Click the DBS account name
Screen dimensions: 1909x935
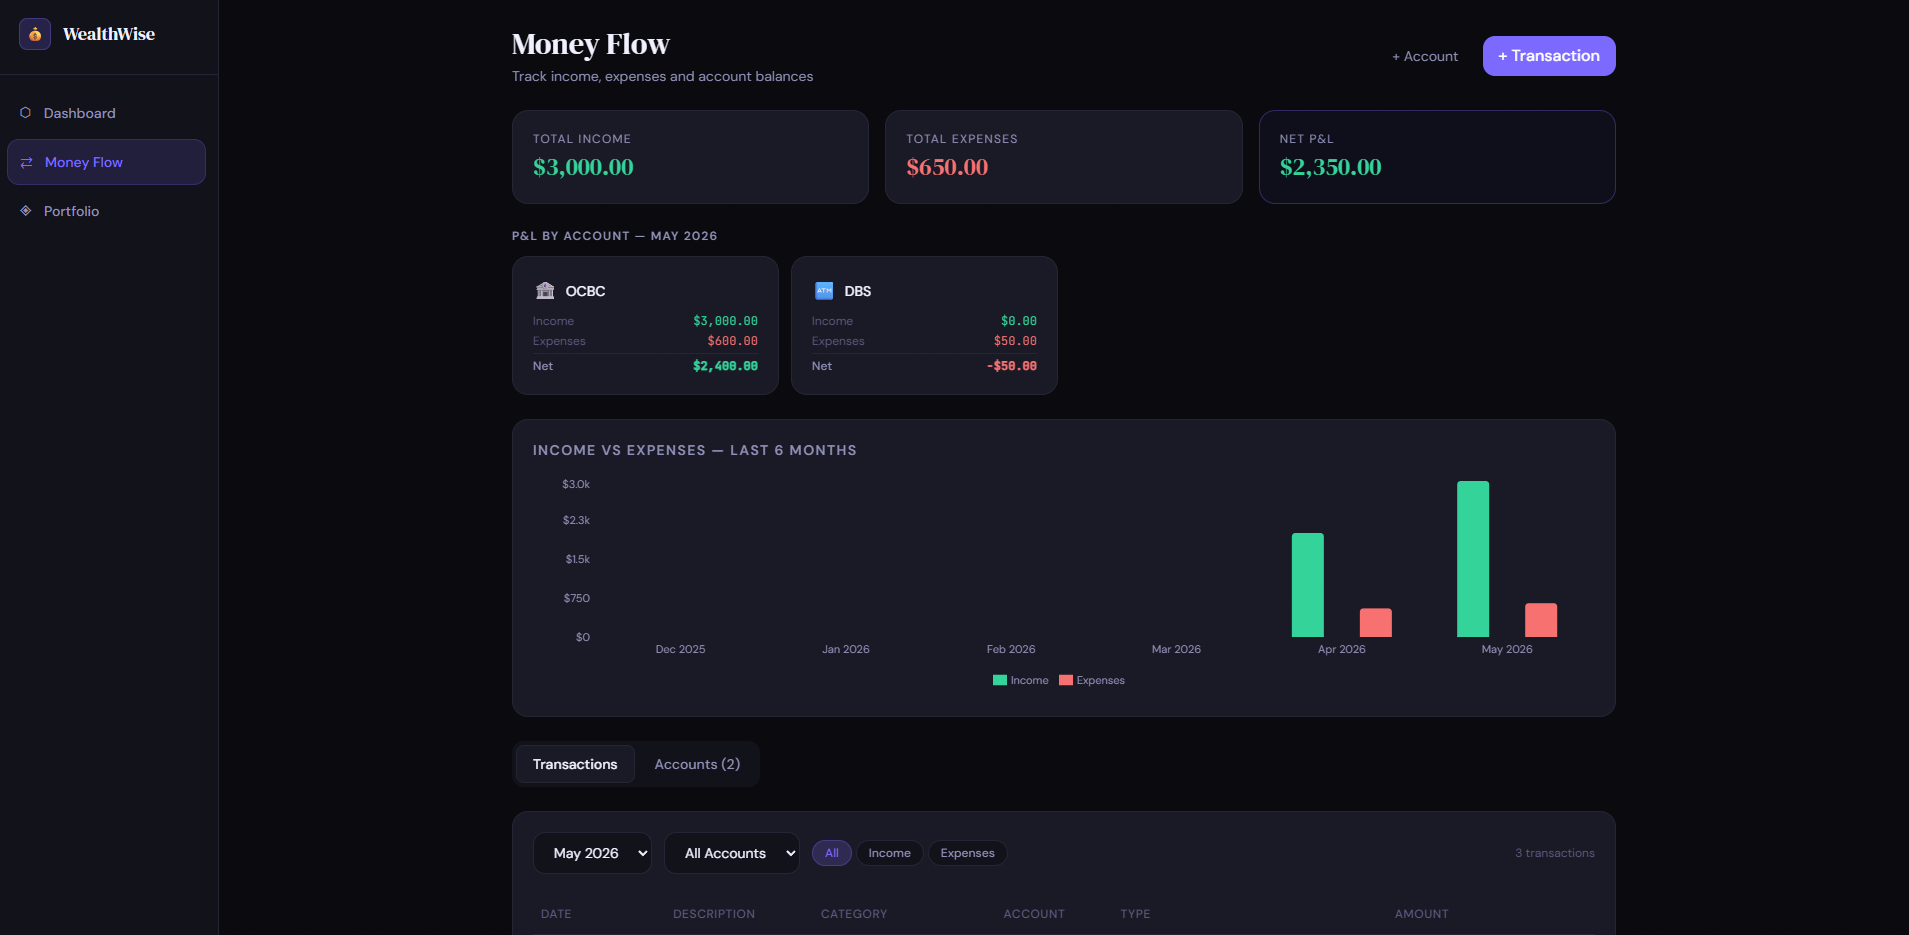[858, 291]
